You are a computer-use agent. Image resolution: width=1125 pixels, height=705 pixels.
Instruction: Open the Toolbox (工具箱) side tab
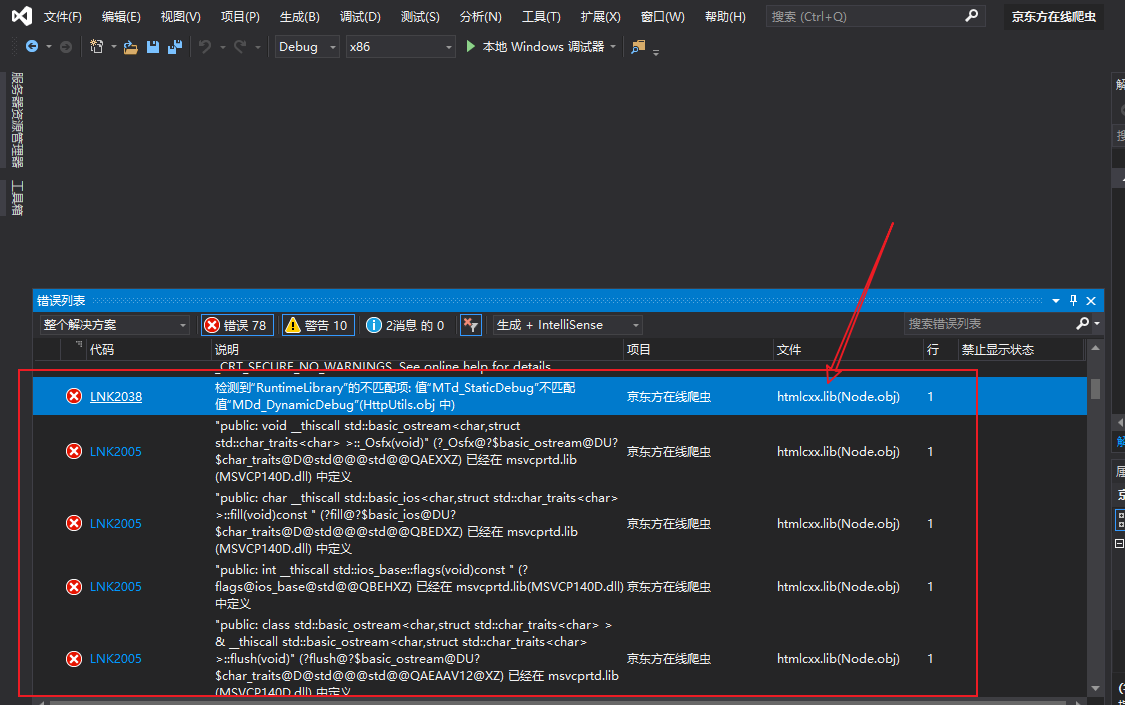pos(17,198)
